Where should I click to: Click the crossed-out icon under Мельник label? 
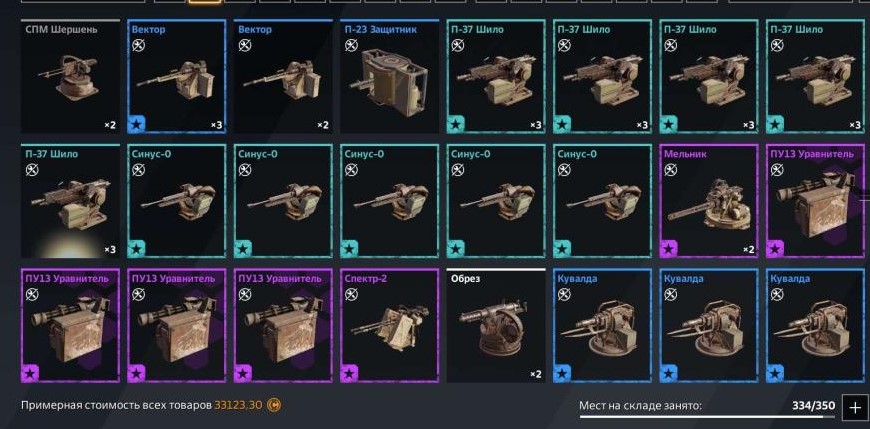670,170
